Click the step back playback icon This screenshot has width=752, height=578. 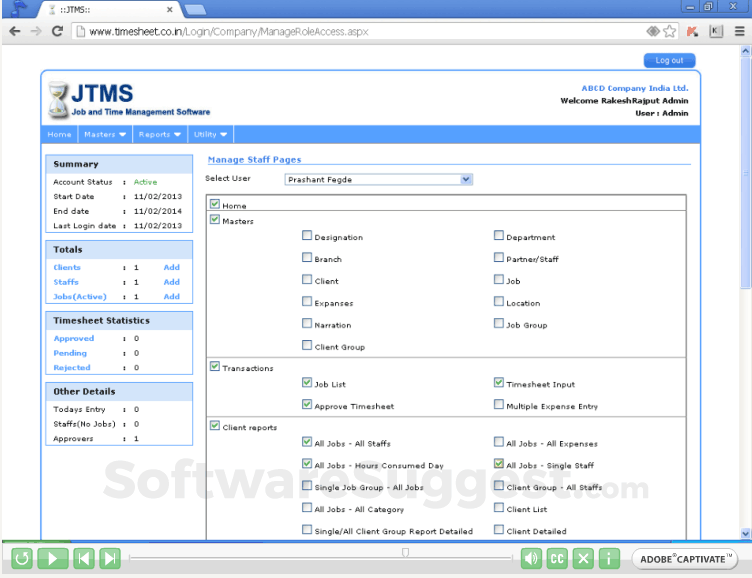point(83,559)
